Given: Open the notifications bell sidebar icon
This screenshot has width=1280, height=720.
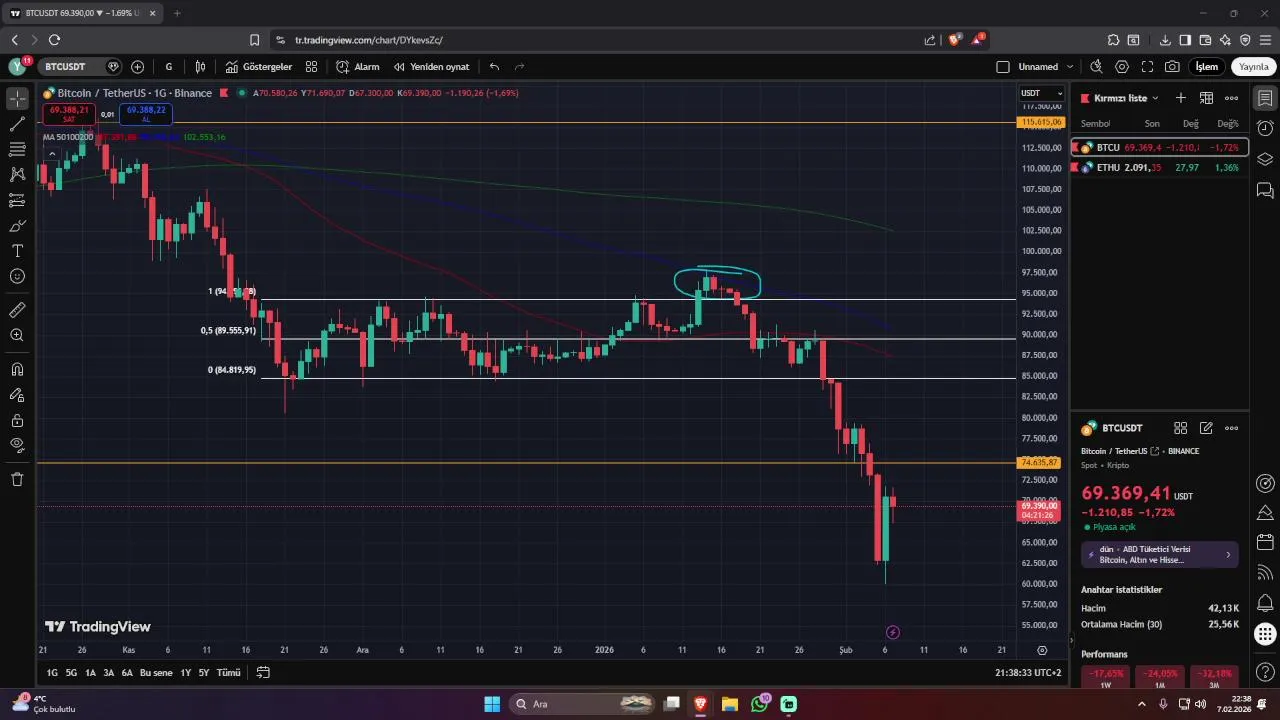Looking at the screenshot, I should [x=1265, y=603].
